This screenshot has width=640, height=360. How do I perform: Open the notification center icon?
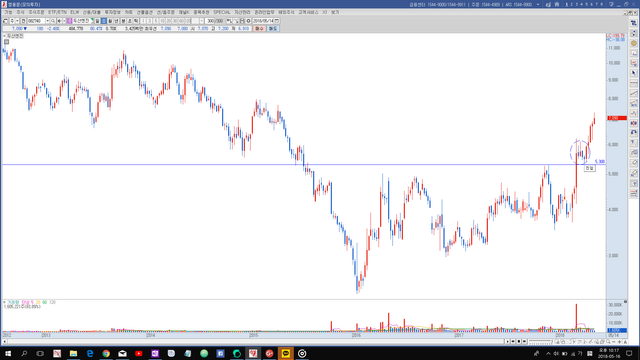(629, 353)
